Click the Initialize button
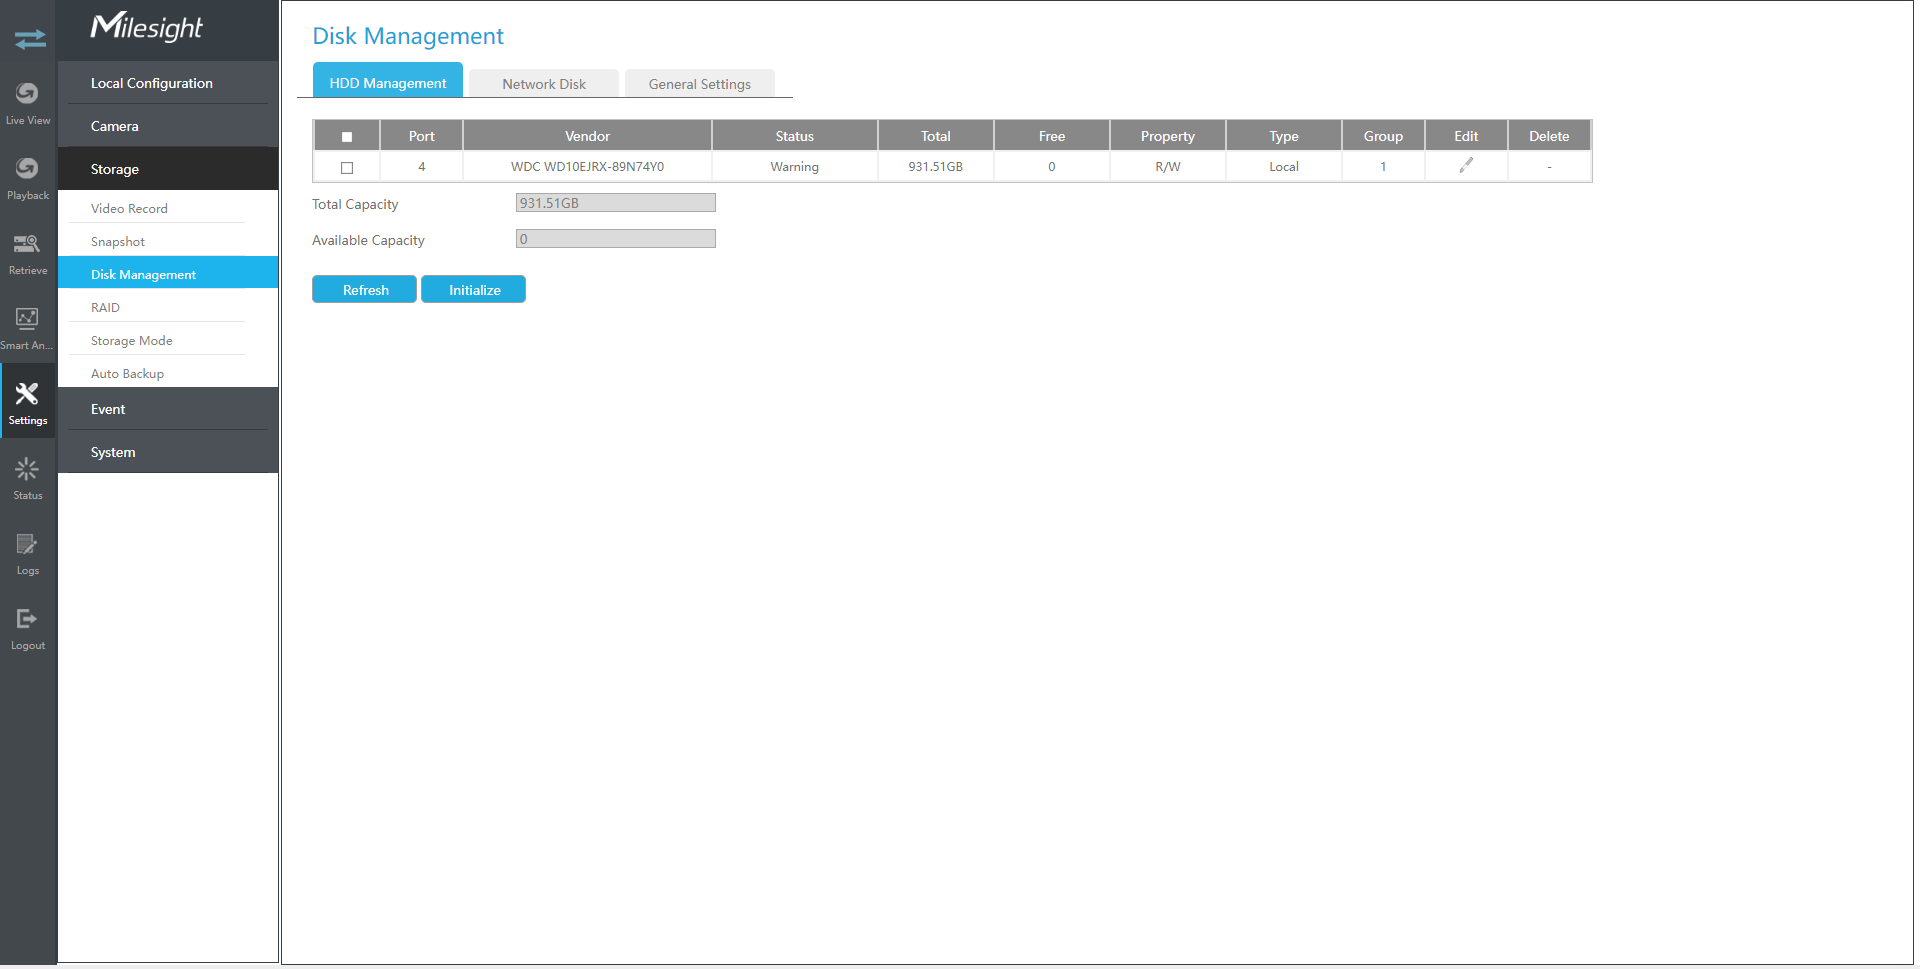Image resolution: width=1920 pixels, height=969 pixels. click(474, 290)
